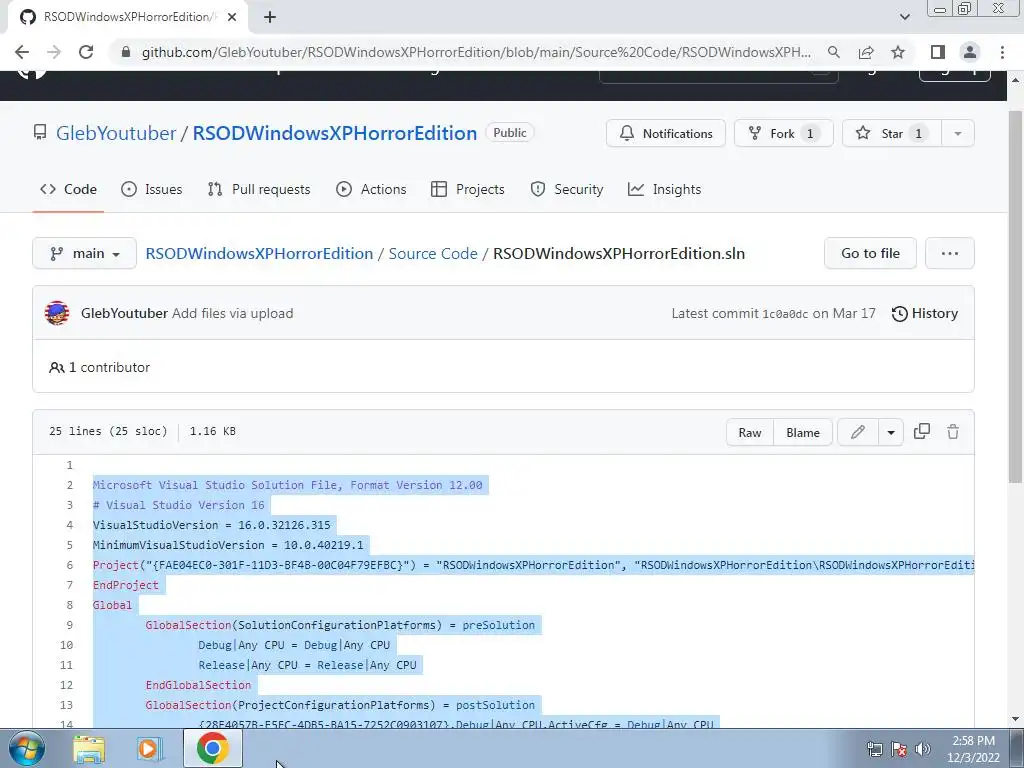The width and height of the screenshot is (1024, 768).
Task: Click the 'Global' code line
Action: point(112,605)
